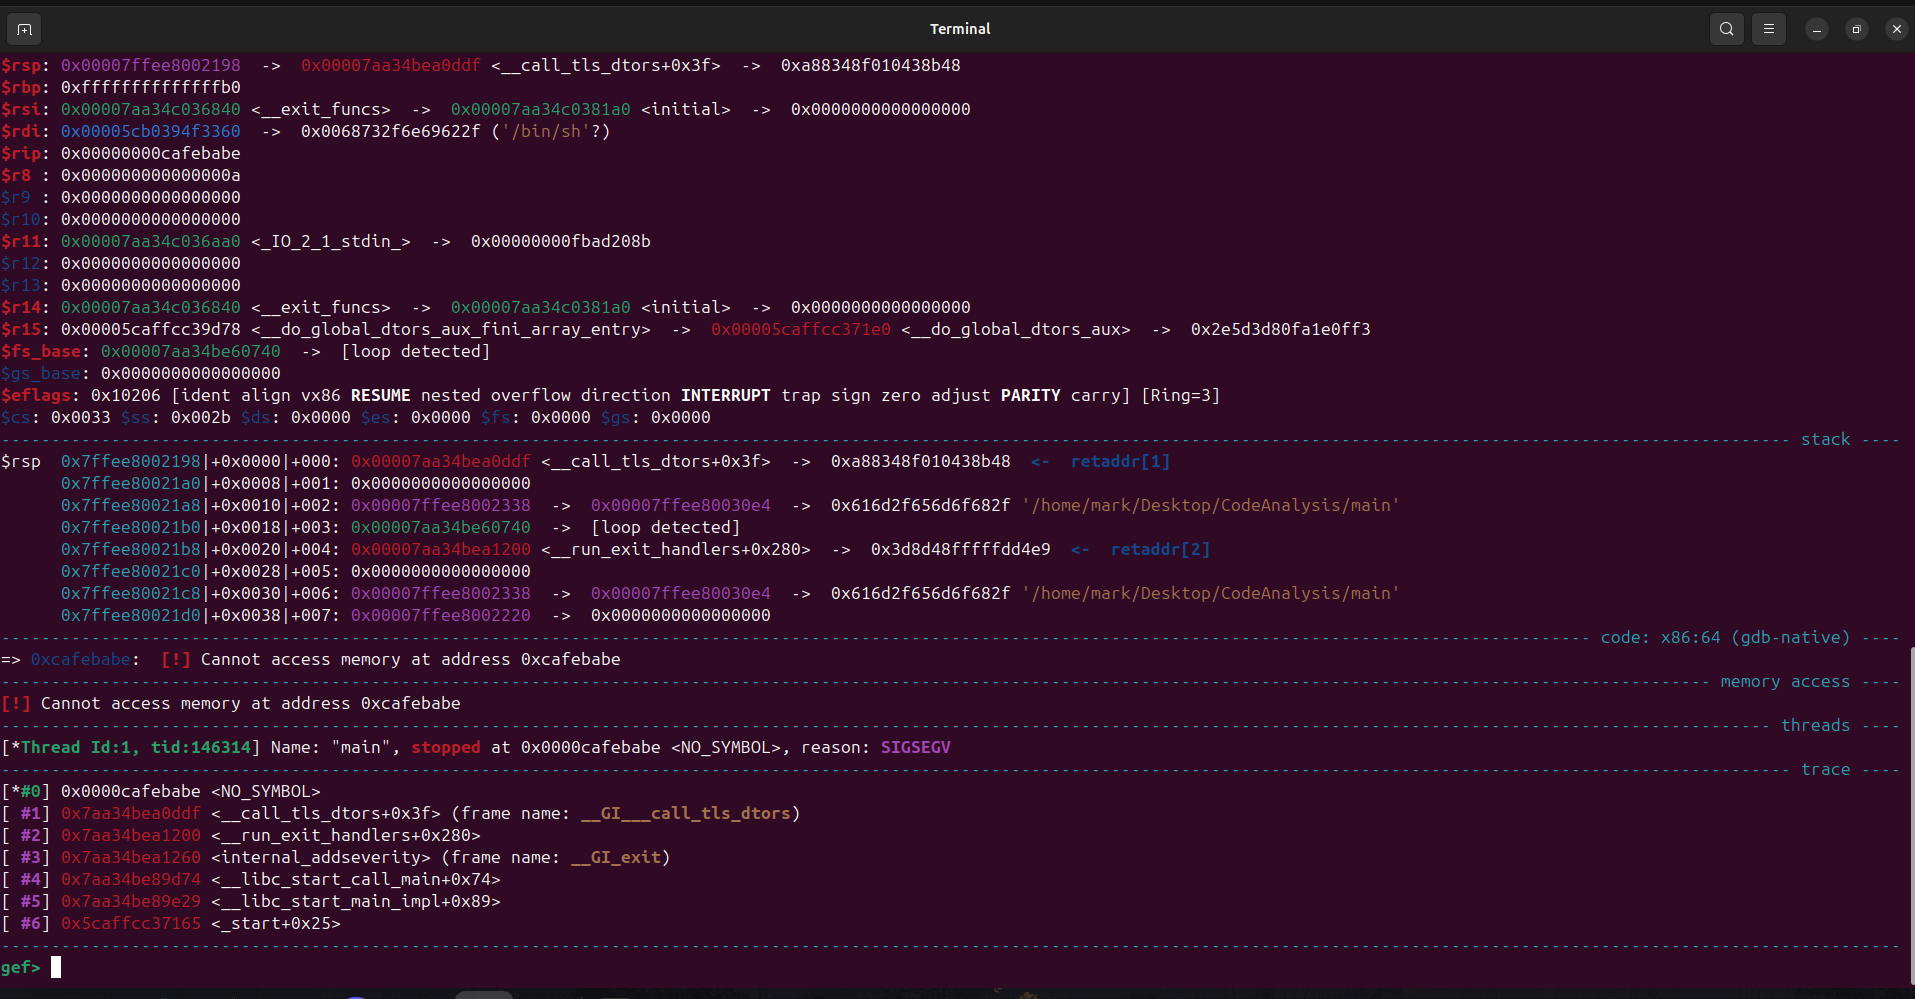Click the SIGSEGV reason text
The width and height of the screenshot is (1915, 999).
pos(915,747)
